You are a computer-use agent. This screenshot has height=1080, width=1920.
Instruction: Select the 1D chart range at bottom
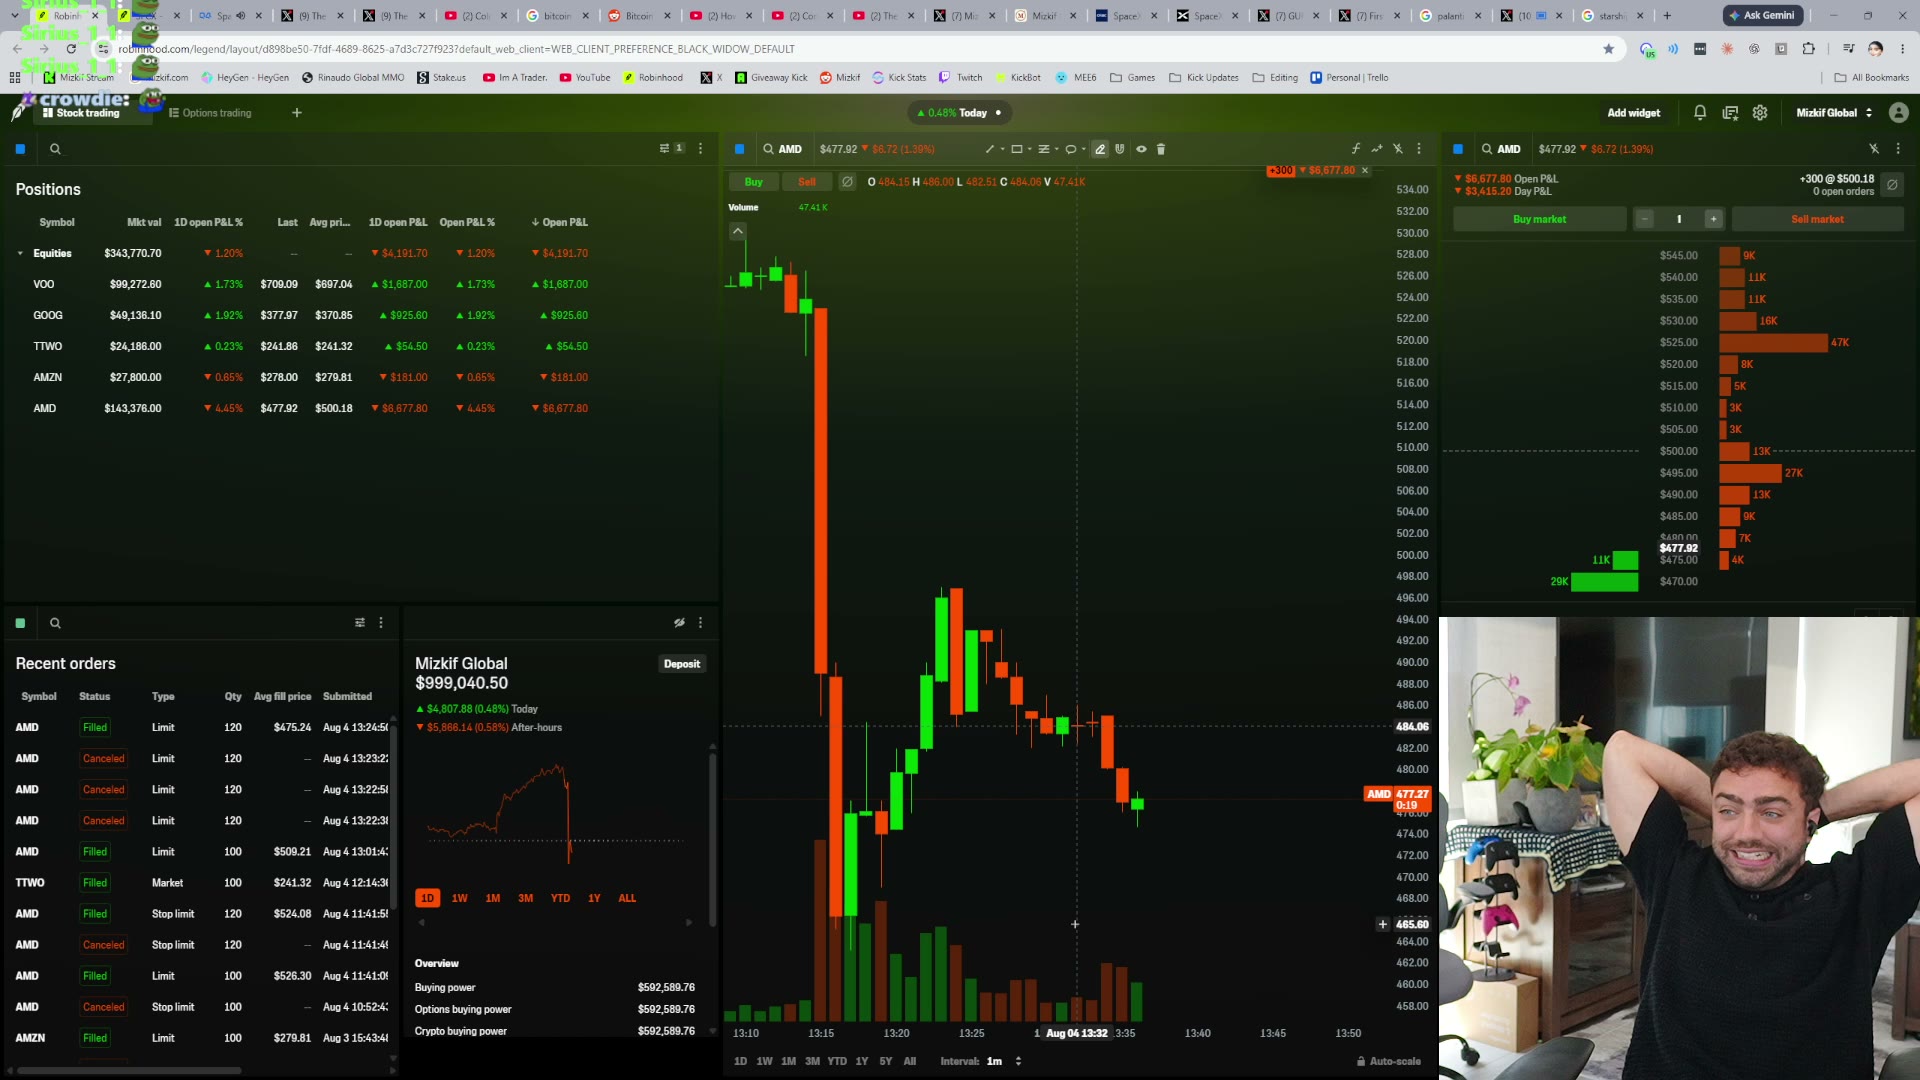click(740, 1061)
